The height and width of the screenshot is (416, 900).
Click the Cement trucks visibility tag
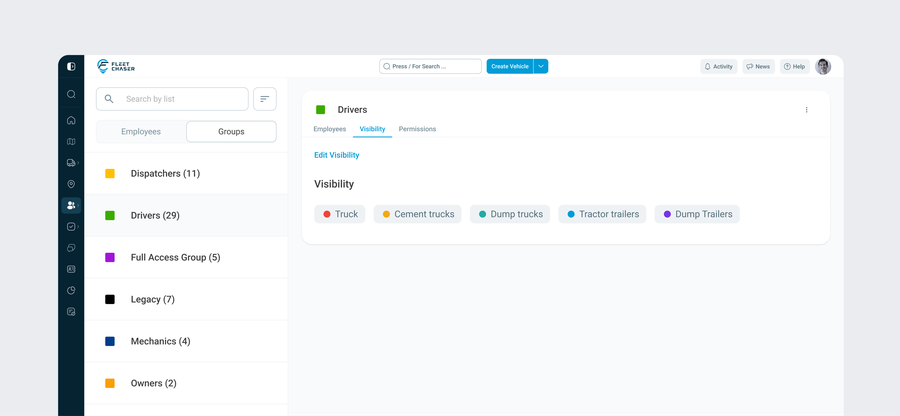pos(417,214)
